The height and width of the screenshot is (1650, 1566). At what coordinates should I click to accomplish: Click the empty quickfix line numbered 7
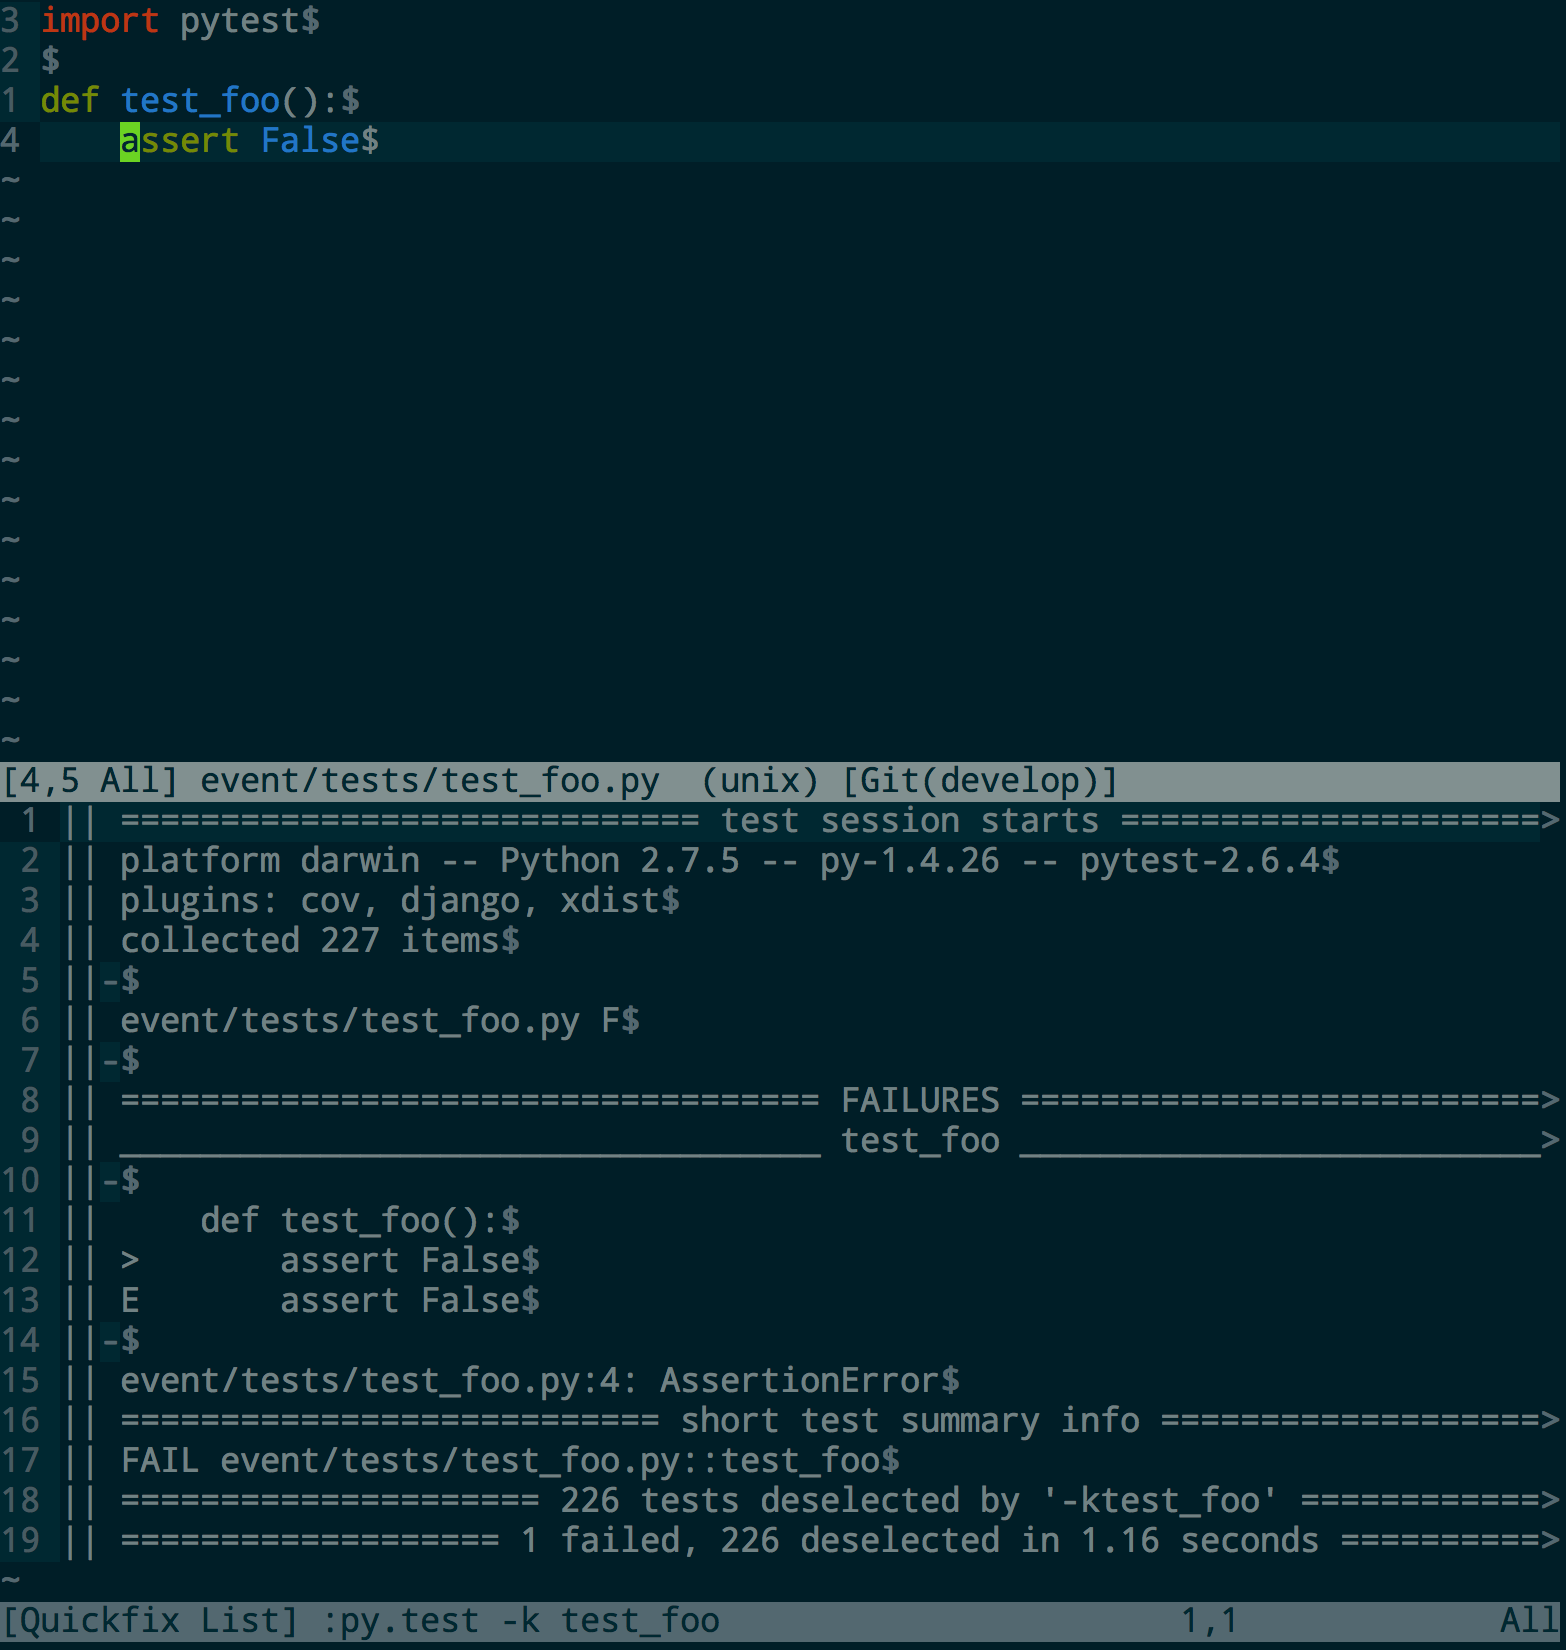click(780, 1061)
